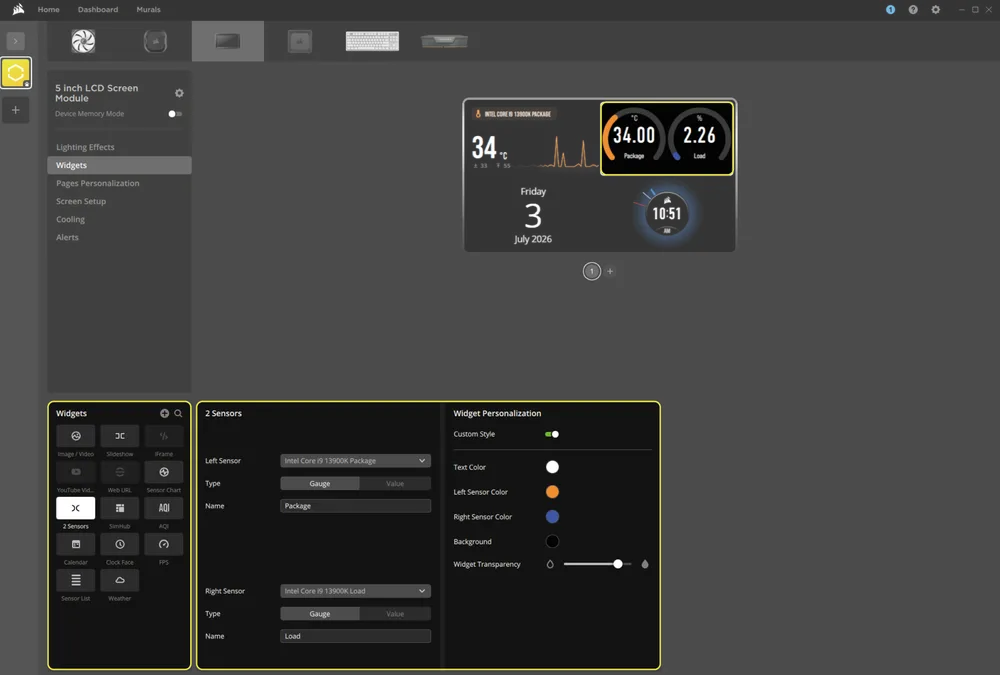This screenshot has width=1000, height=675.
Task: Click the add widget plus icon
Action: point(165,413)
